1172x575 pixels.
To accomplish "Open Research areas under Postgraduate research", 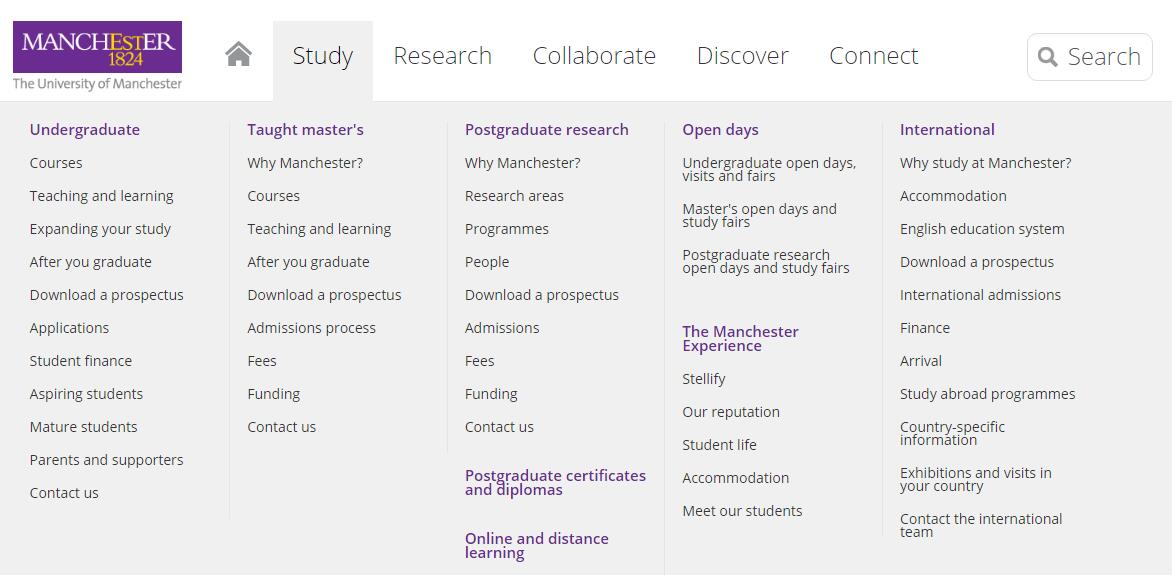I will 514,196.
